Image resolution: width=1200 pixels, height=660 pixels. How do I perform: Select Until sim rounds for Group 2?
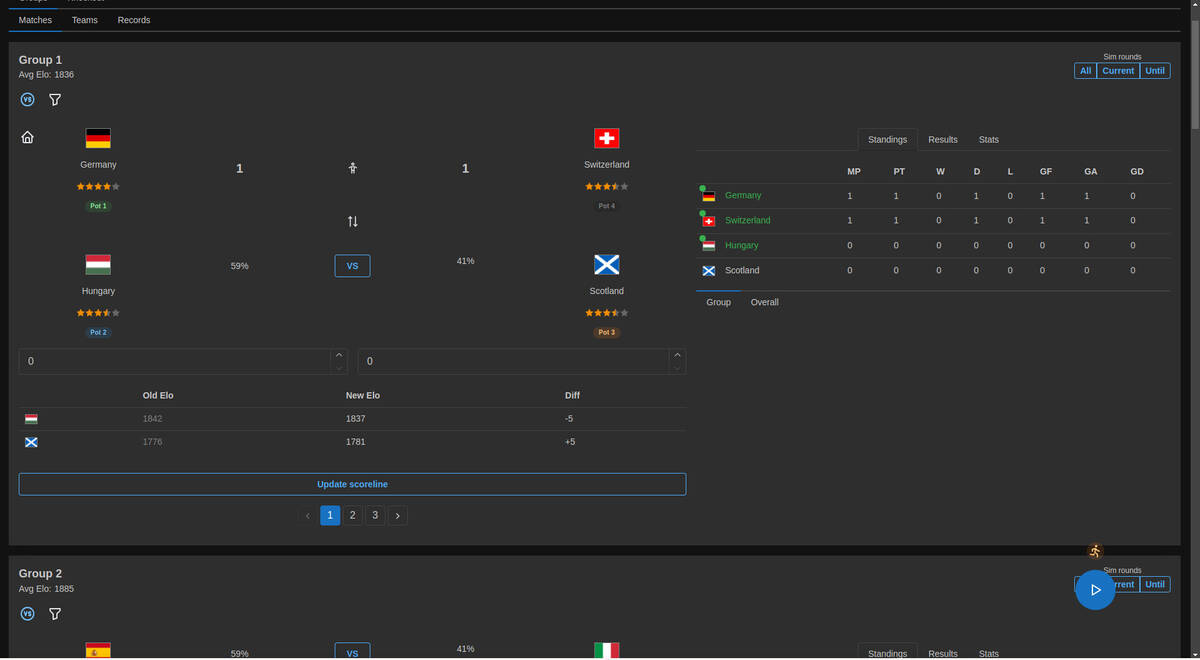[x=1155, y=584]
